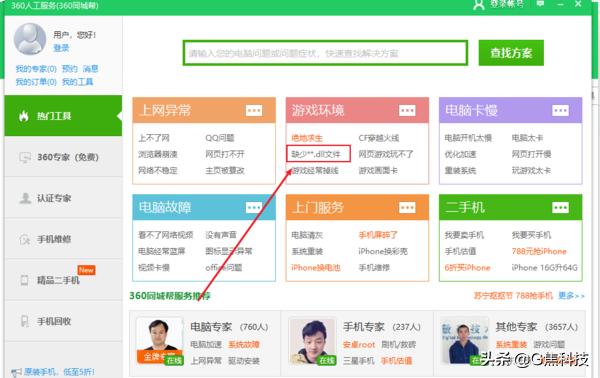
Task: Click the phone icon beside 精品二手机
Action: coord(24,280)
